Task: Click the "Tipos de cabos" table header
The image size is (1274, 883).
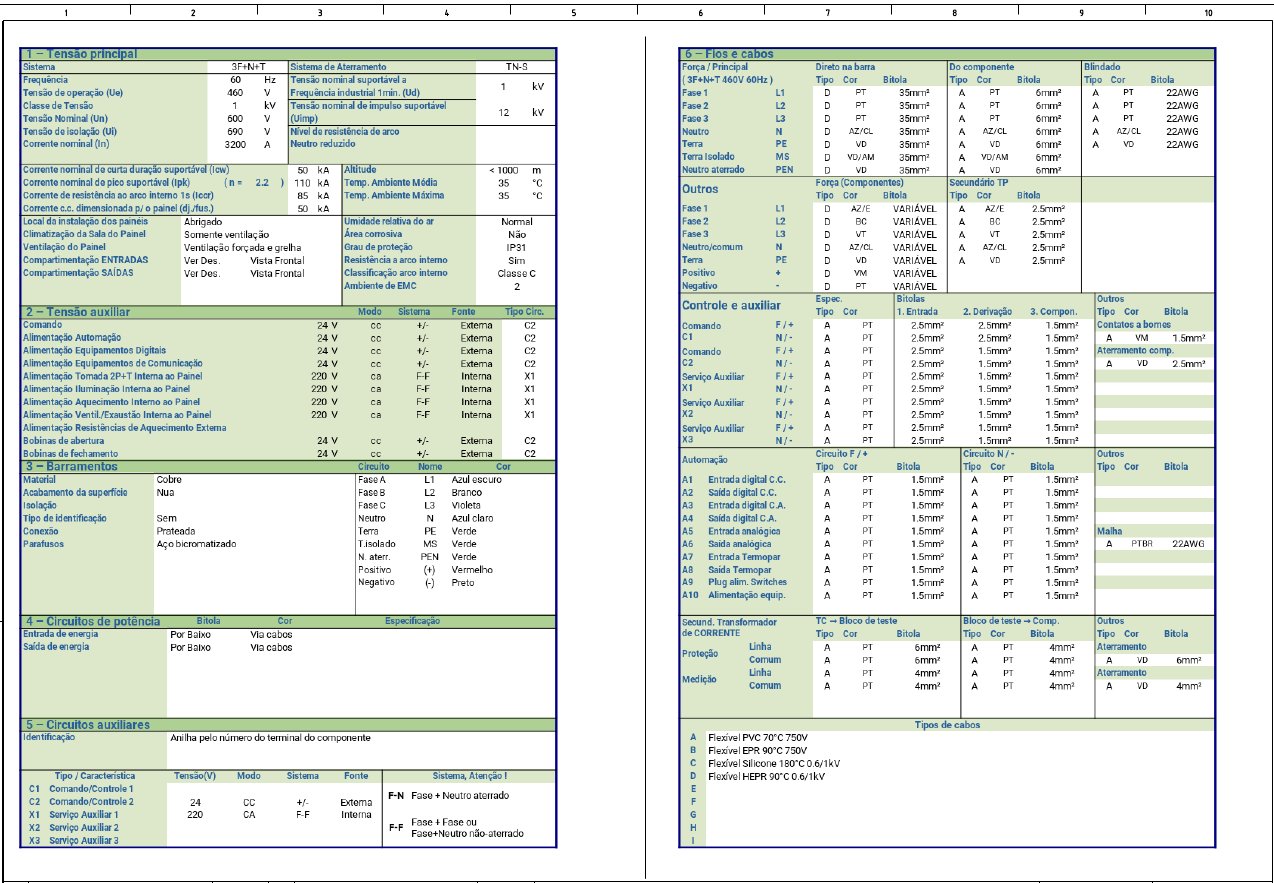Action: [948, 725]
